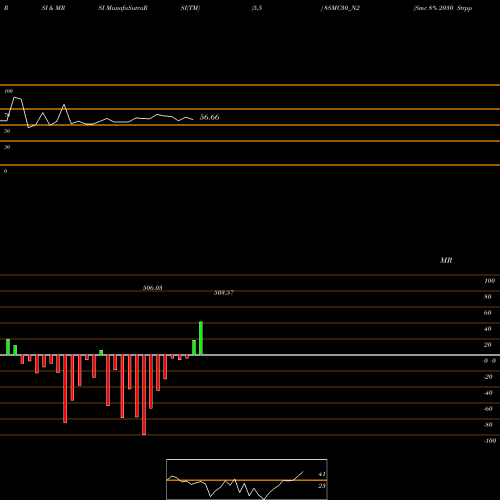The width and height of the screenshot is (500, 500).
Task: Click the 20 label on MR axis
Action: point(488,345)
